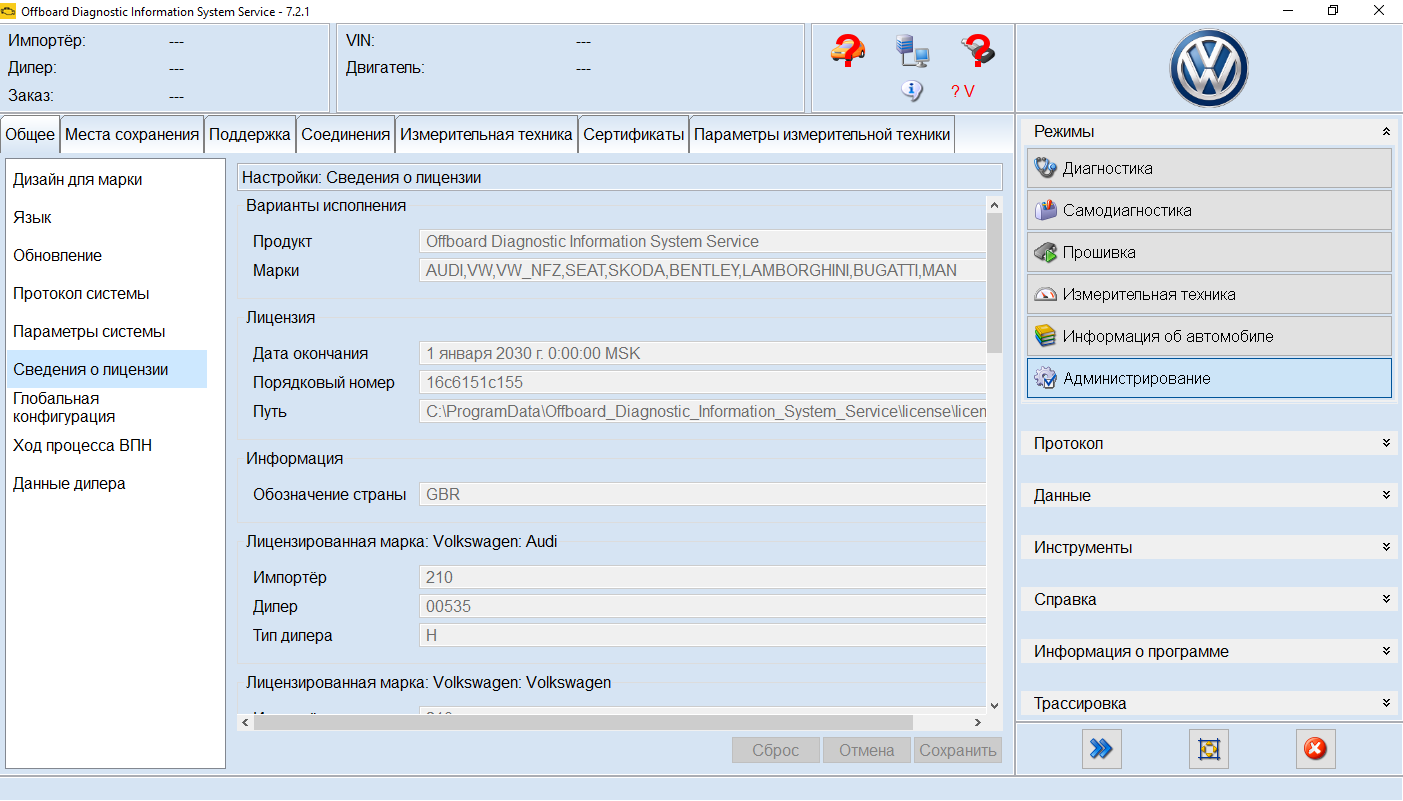Click the car with question mark icon

[x=847, y=50]
